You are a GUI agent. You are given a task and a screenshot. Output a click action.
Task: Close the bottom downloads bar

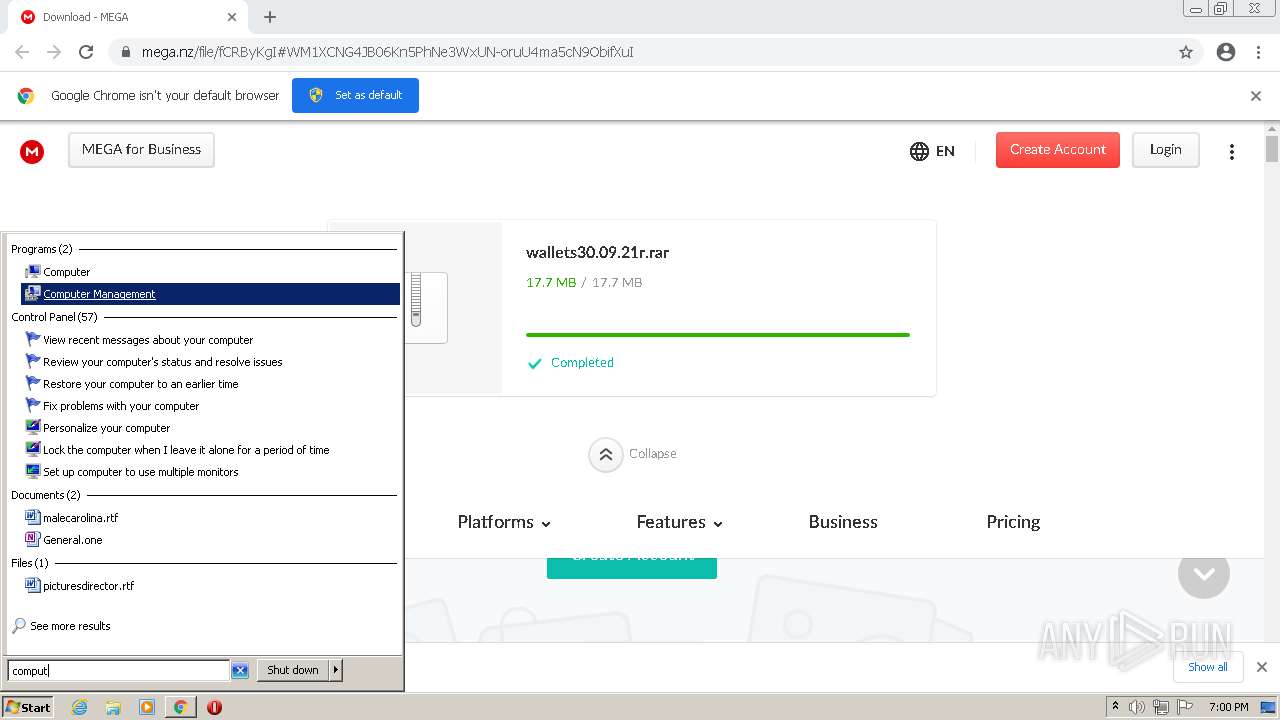[x=1262, y=667]
